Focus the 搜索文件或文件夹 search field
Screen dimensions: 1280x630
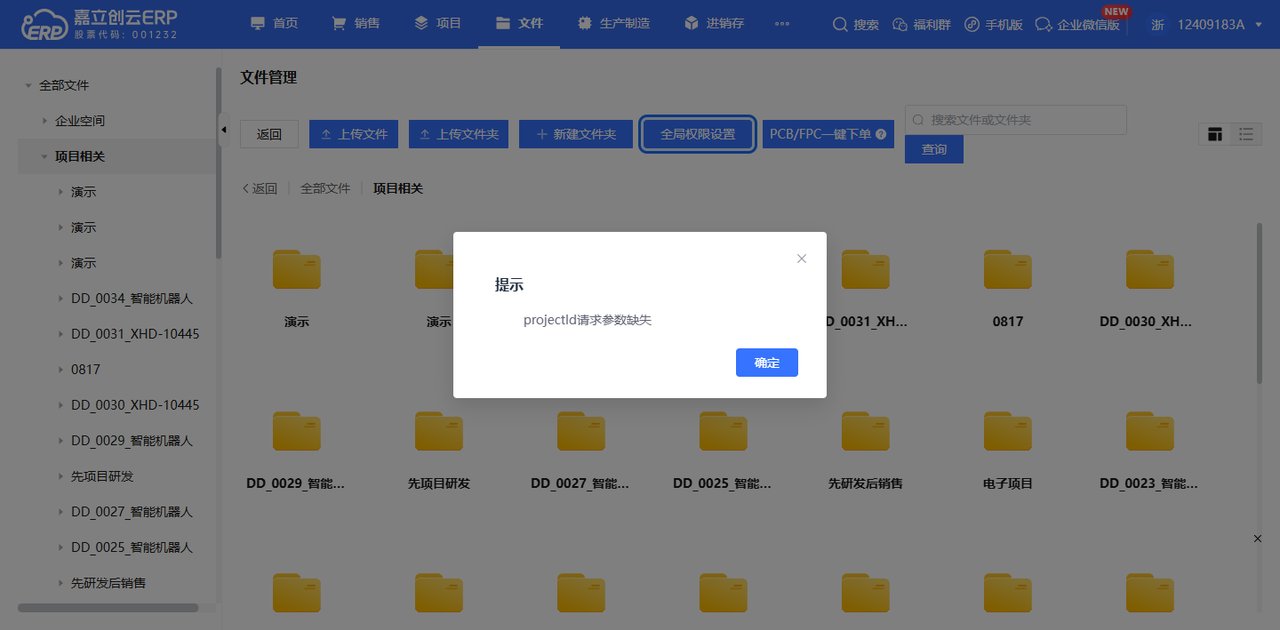(x=1016, y=120)
